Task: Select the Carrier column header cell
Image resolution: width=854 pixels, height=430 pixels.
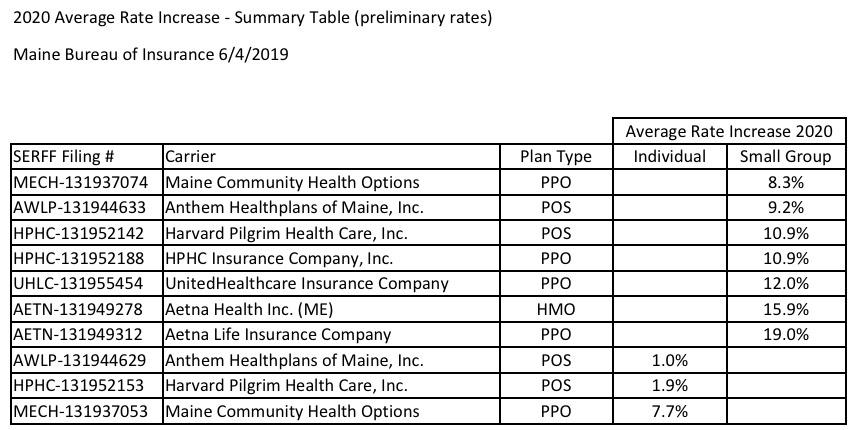Action: [x=190, y=157]
